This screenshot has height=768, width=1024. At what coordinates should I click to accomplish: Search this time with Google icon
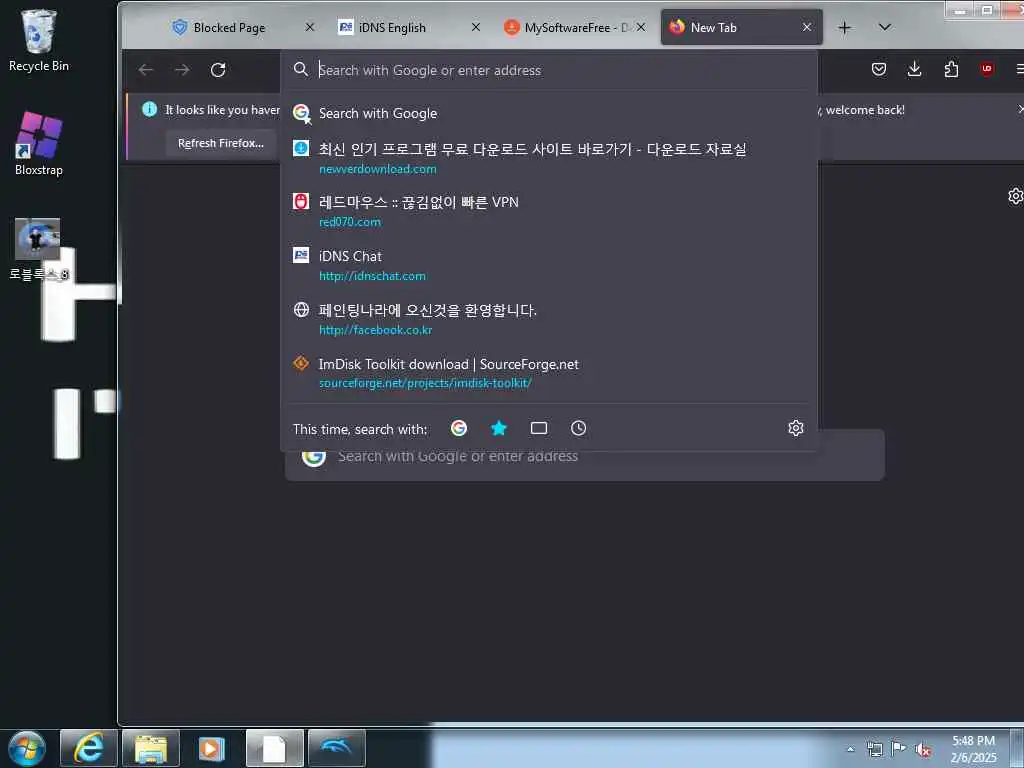click(459, 428)
